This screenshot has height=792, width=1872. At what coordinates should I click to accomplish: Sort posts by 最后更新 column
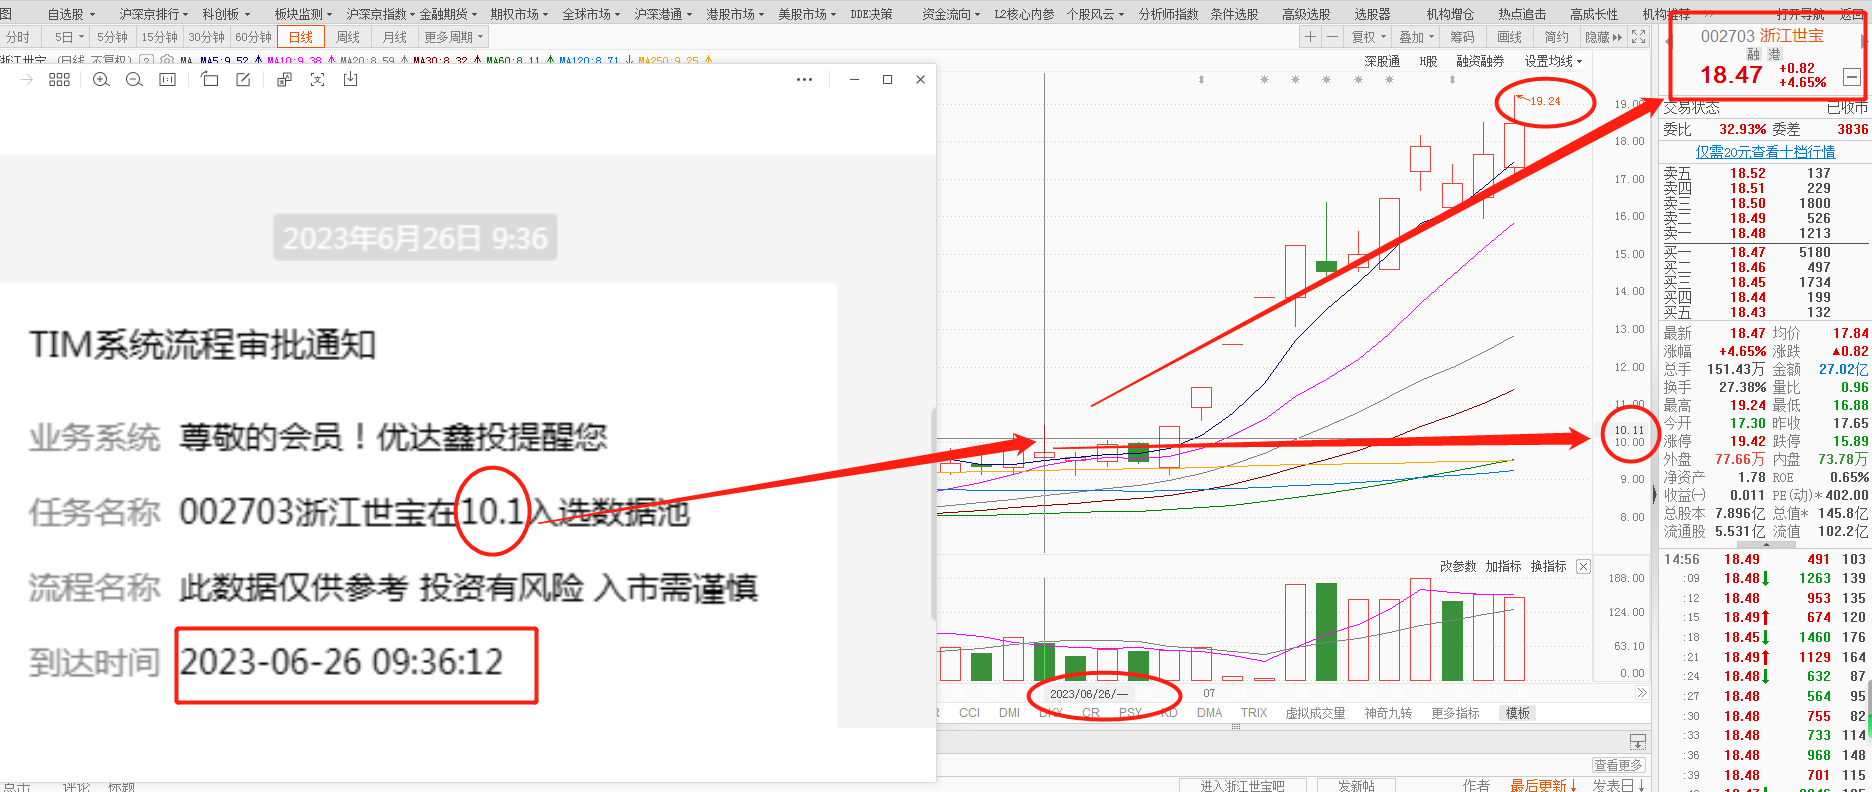point(1543,785)
